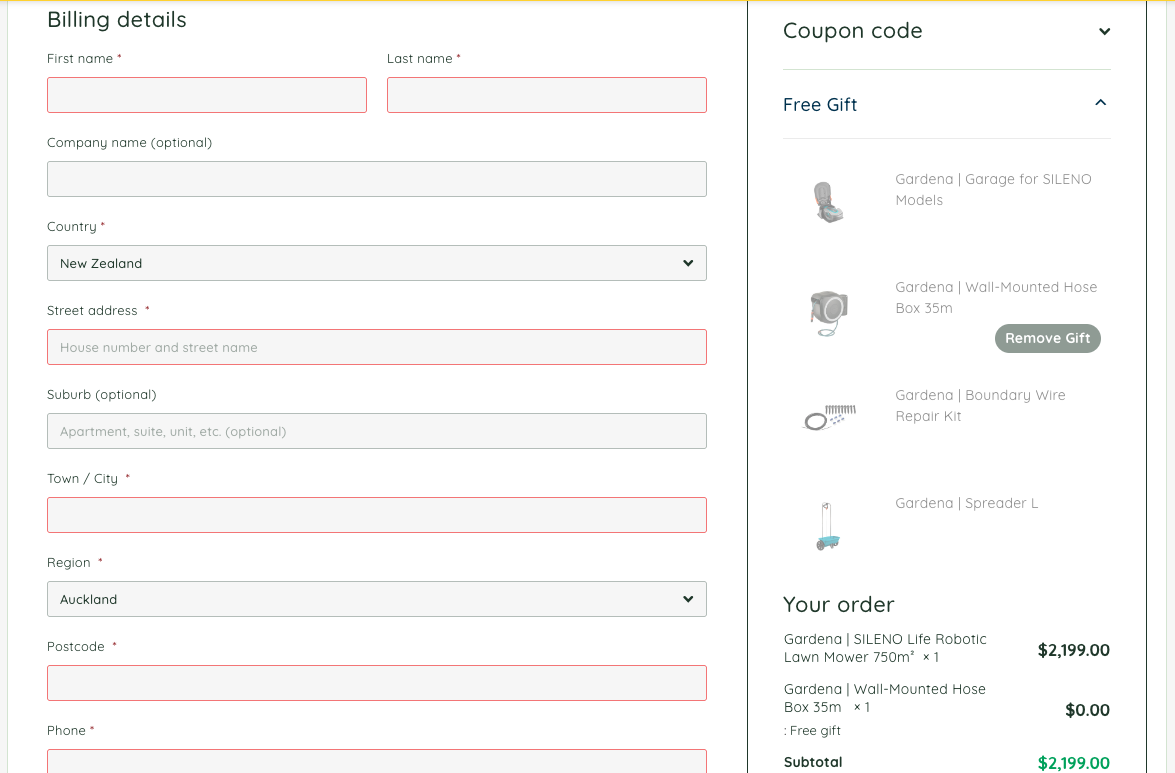Open the Region dropdown showing Auckland

coord(376,599)
